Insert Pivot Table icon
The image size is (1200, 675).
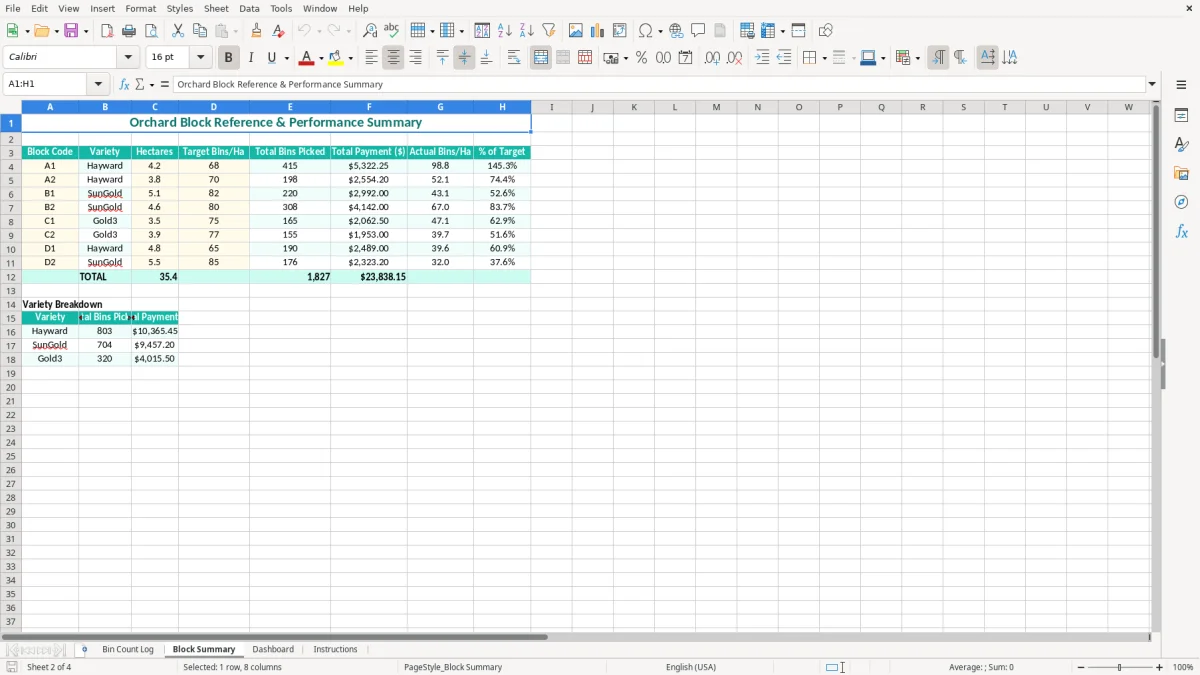tap(620, 31)
